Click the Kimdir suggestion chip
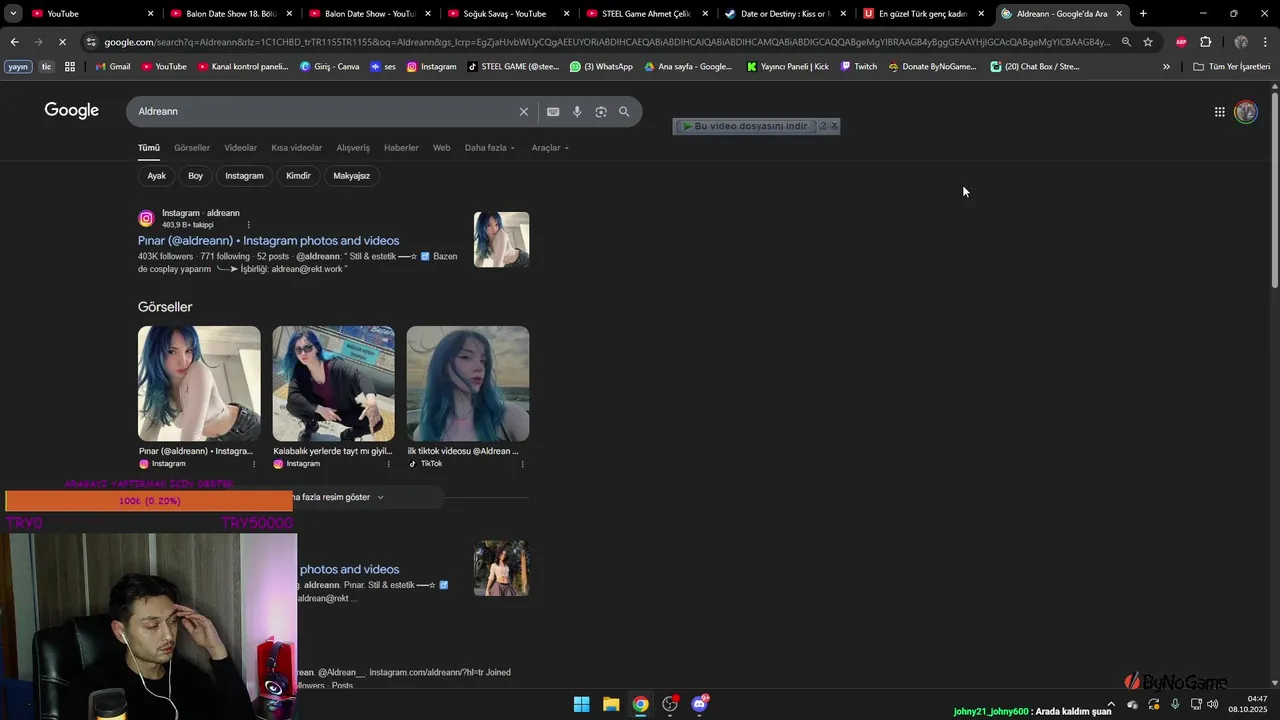 [298, 176]
